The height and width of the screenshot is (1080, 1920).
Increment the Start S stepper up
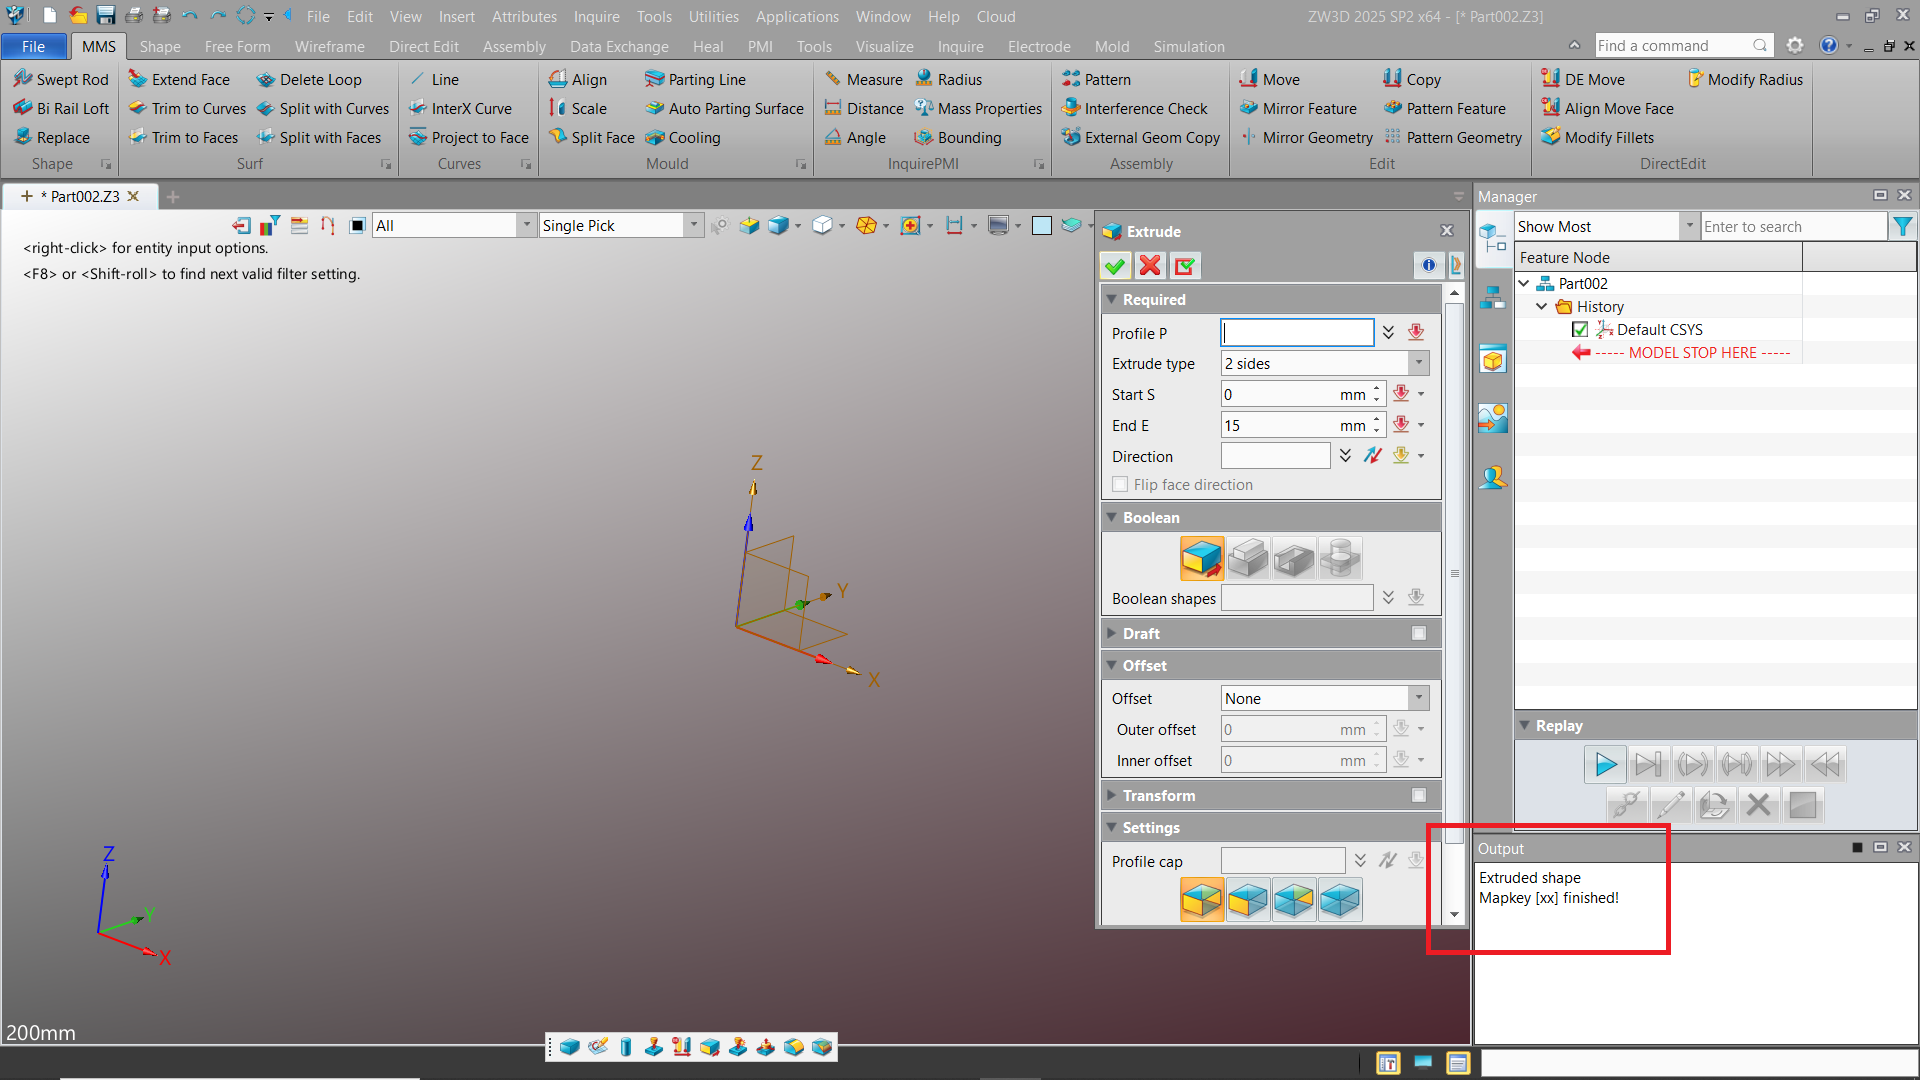click(1377, 388)
